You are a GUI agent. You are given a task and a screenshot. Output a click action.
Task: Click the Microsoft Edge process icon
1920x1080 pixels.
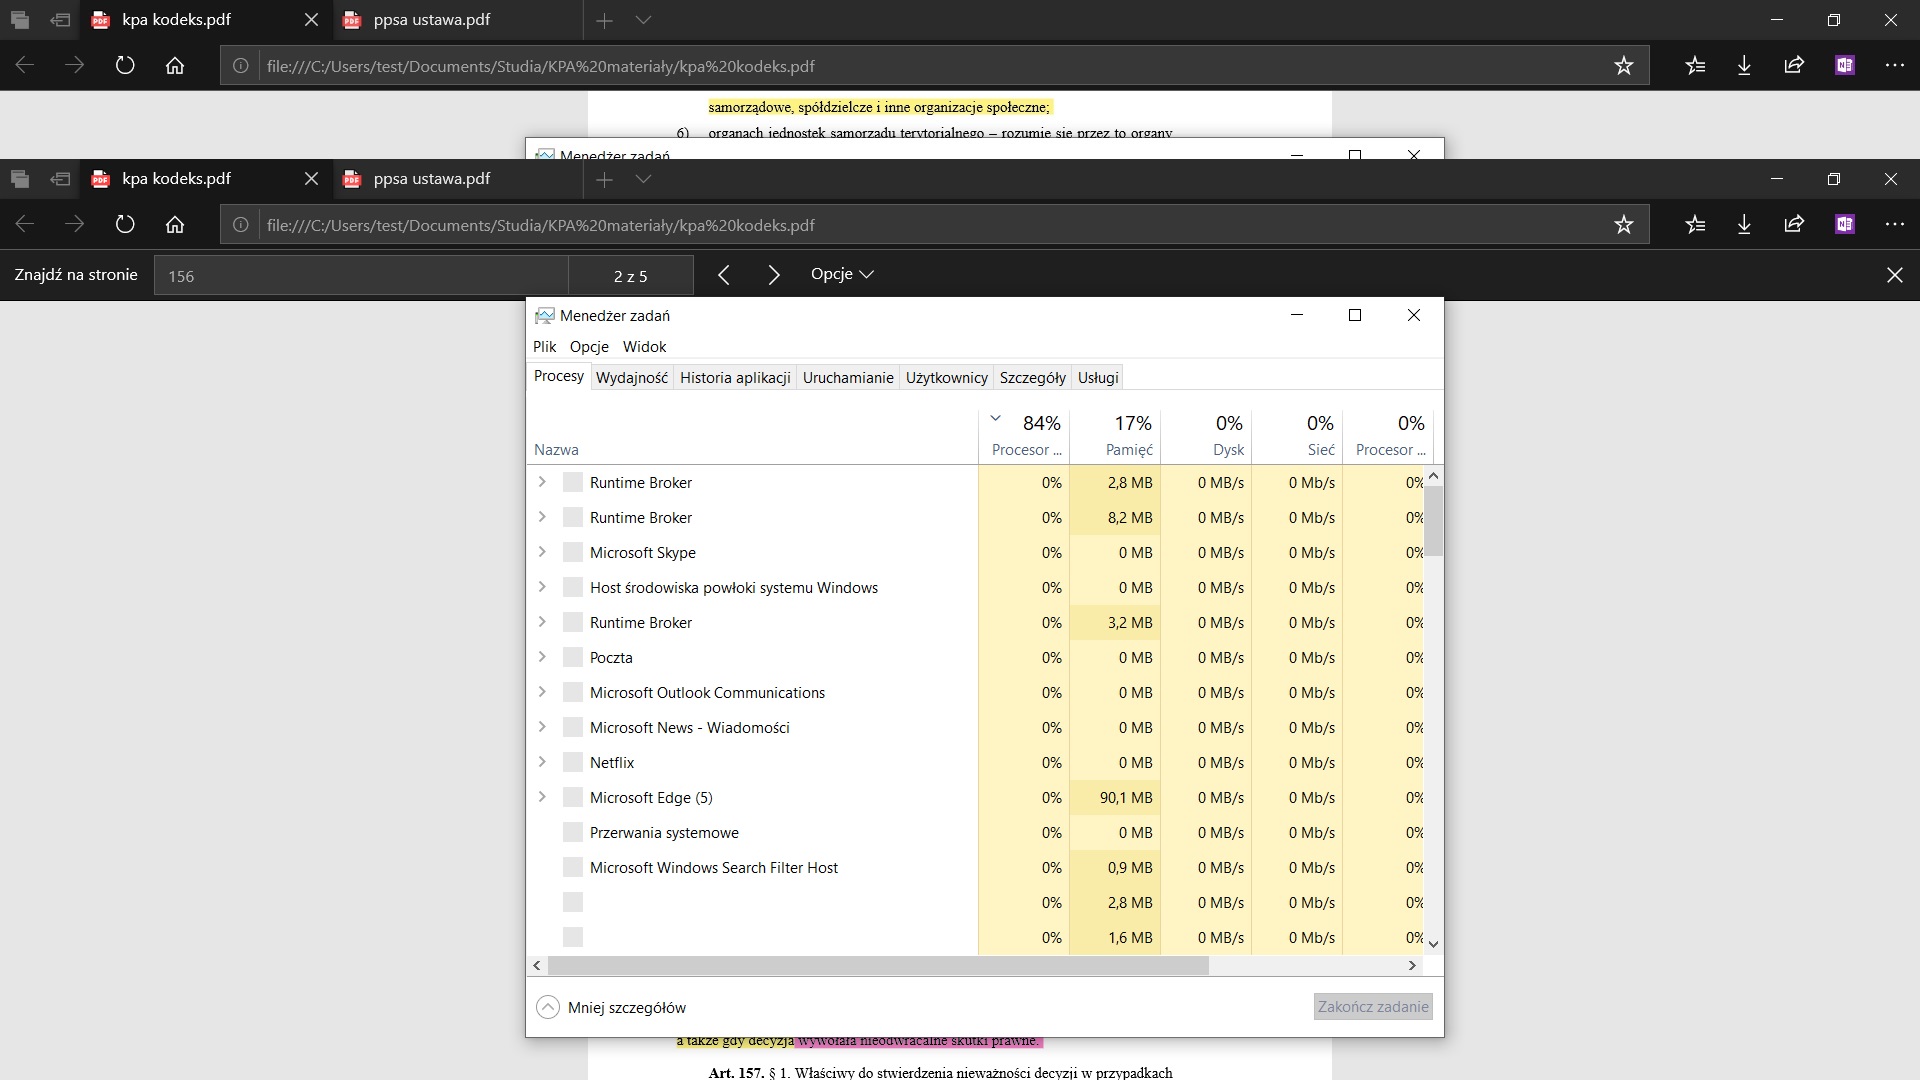(573, 797)
